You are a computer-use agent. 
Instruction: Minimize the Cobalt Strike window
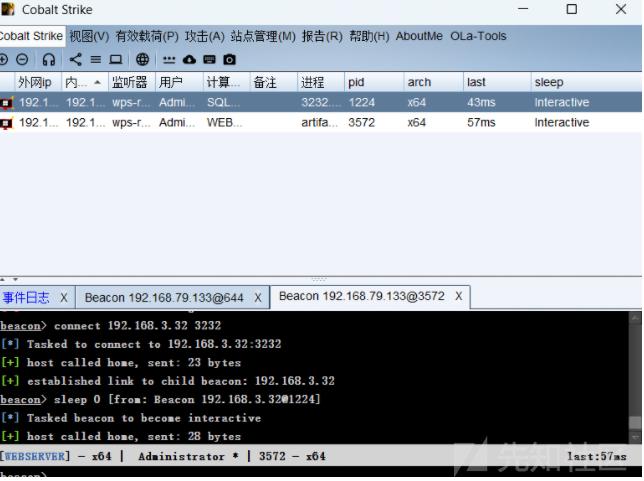click(523, 9)
